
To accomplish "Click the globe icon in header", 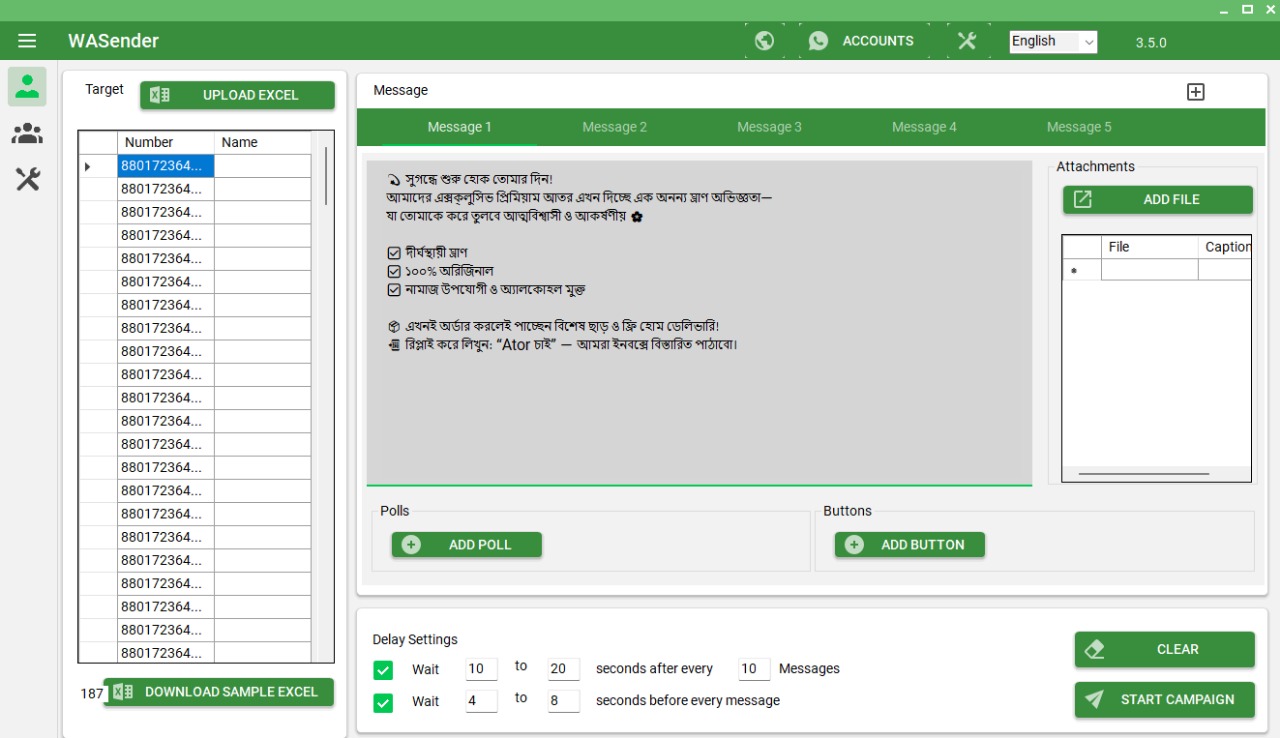I will [x=764, y=41].
